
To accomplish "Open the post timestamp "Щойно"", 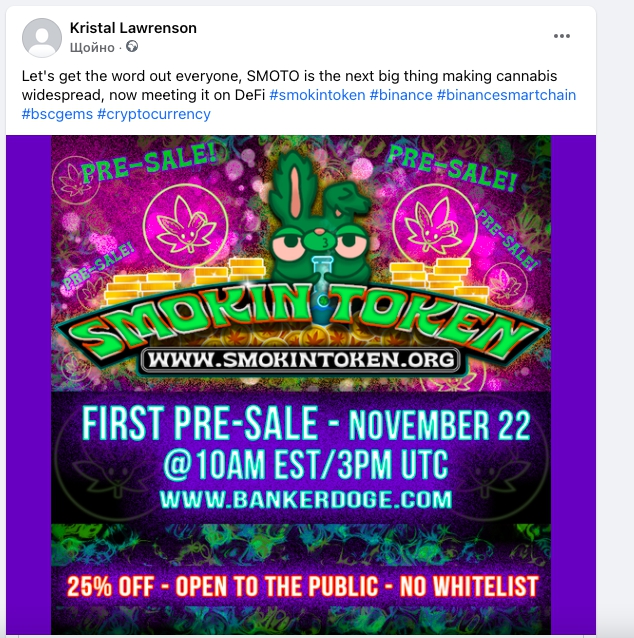I will 93,47.
